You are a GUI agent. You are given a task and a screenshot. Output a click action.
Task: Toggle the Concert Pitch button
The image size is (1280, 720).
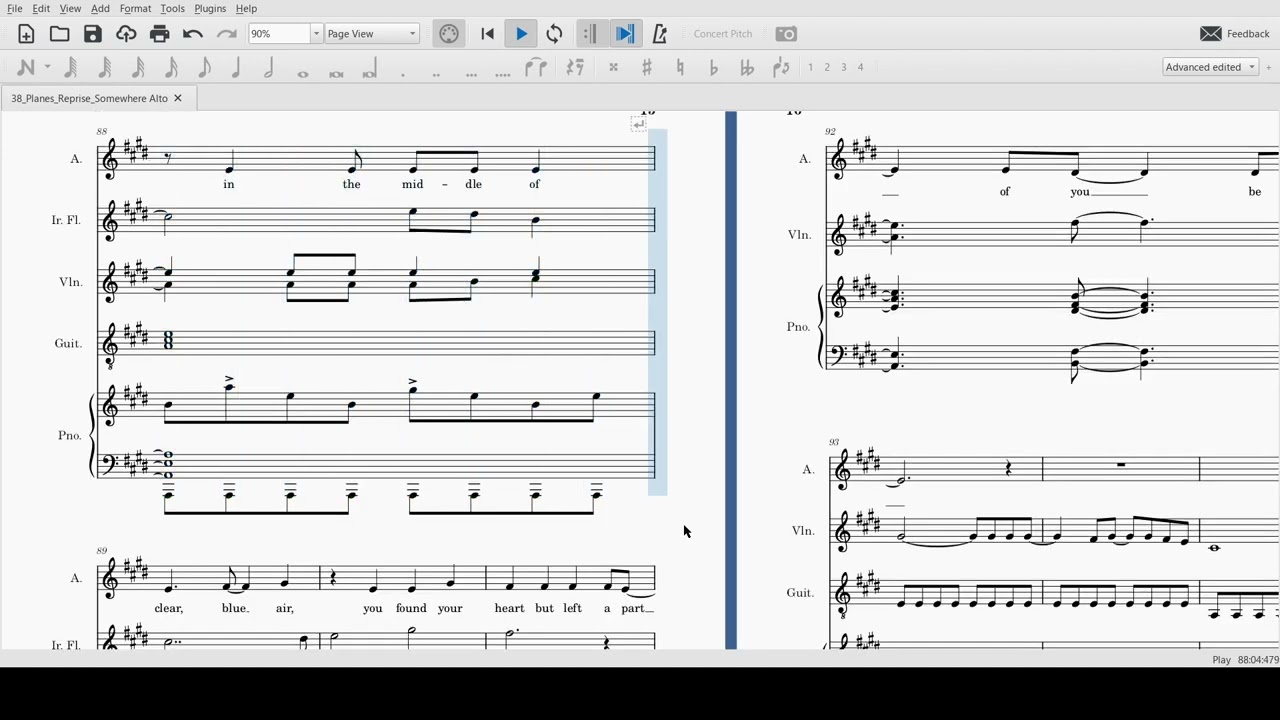coord(723,34)
